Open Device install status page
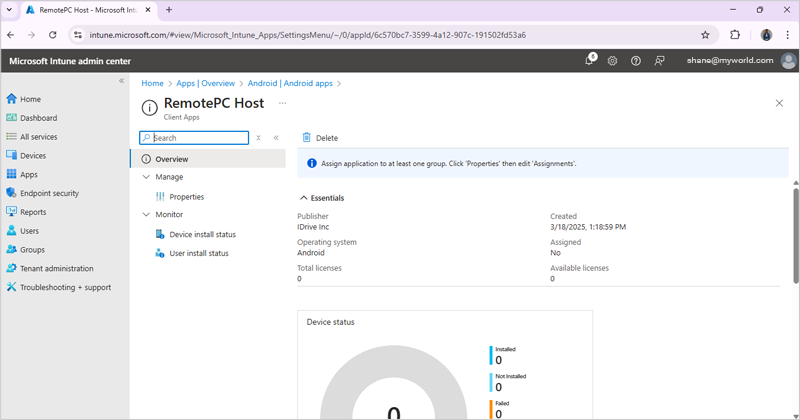This screenshot has width=800, height=420. [202, 234]
